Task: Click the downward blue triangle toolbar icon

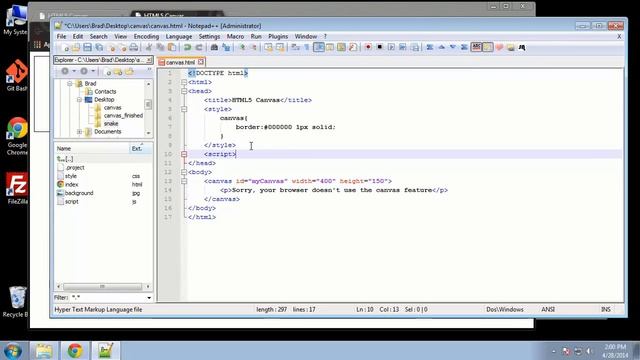Action: [453, 47]
